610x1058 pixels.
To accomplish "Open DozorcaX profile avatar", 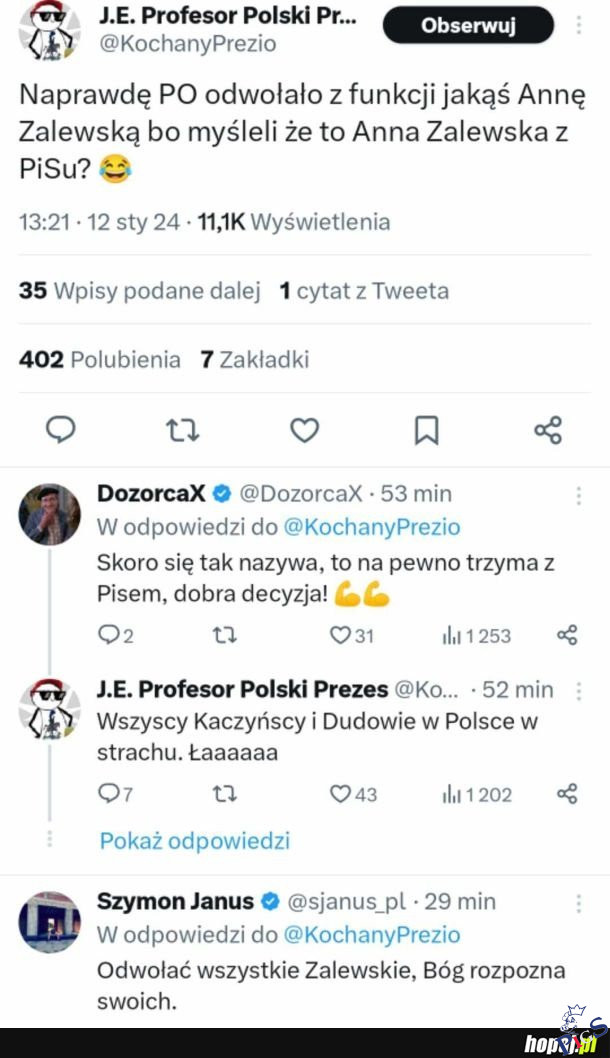I will tap(50, 515).
